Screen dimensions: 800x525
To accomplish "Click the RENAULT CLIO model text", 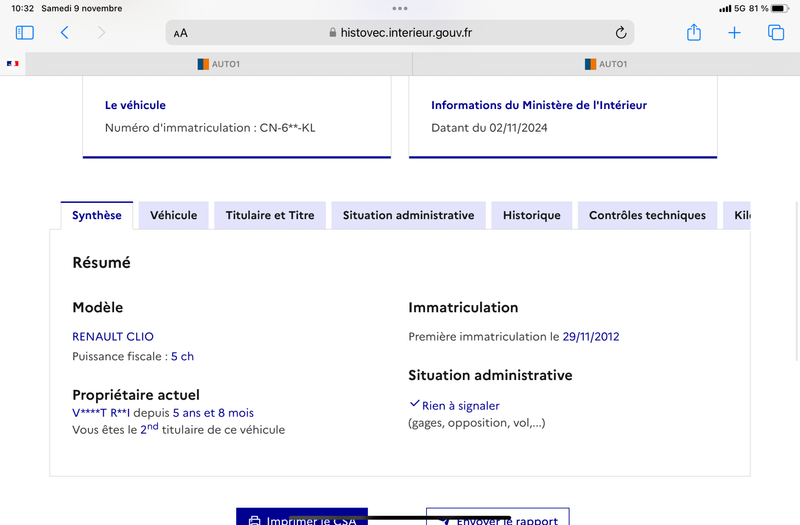I will point(113,336).
